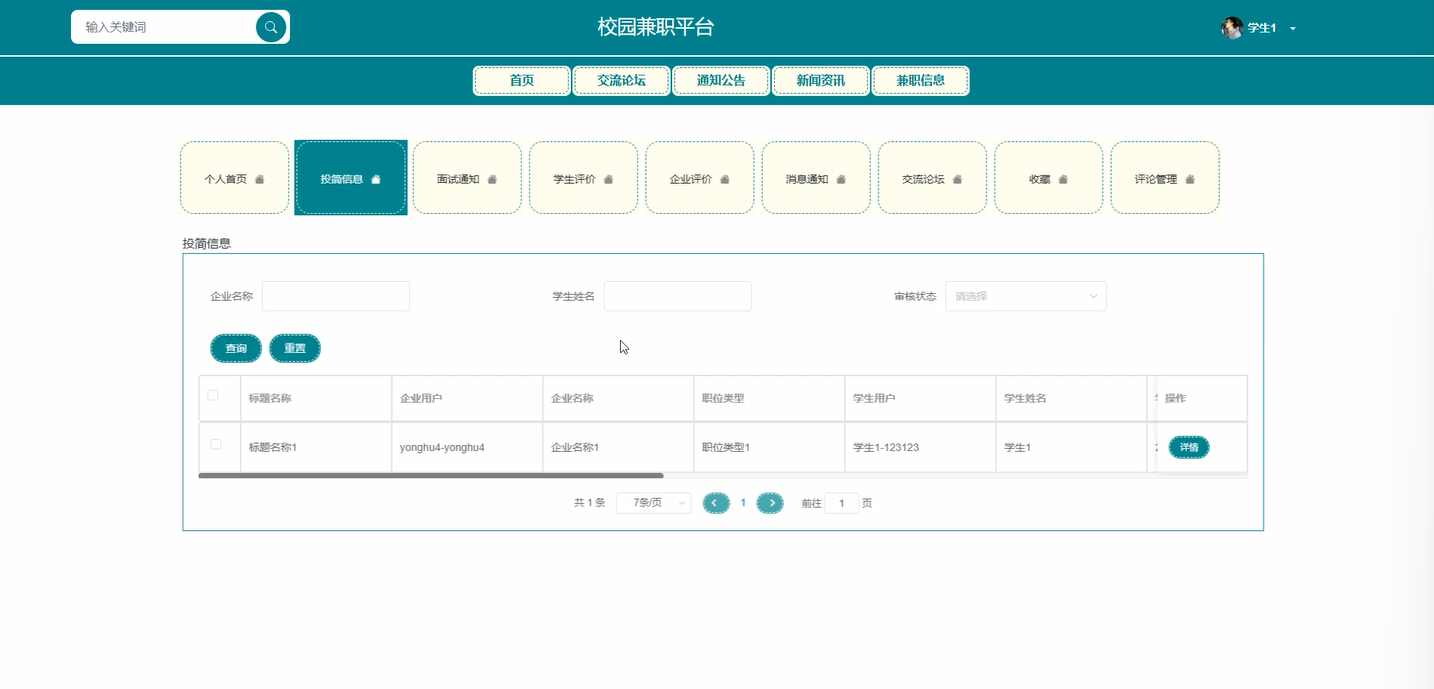
Task: Click the search magnifier icon
Action: pos(270,27)
